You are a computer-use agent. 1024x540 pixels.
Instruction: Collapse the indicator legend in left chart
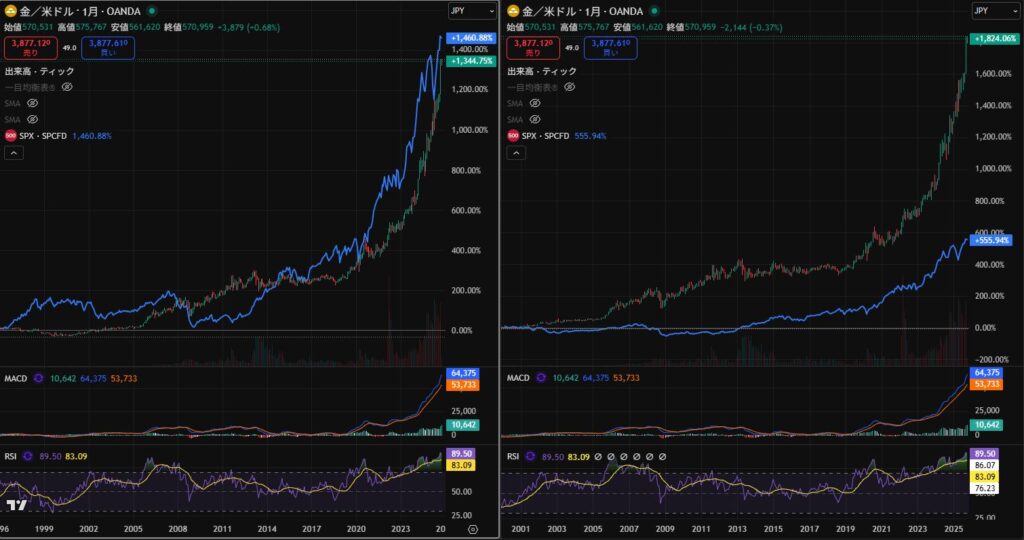pos(14,153)
